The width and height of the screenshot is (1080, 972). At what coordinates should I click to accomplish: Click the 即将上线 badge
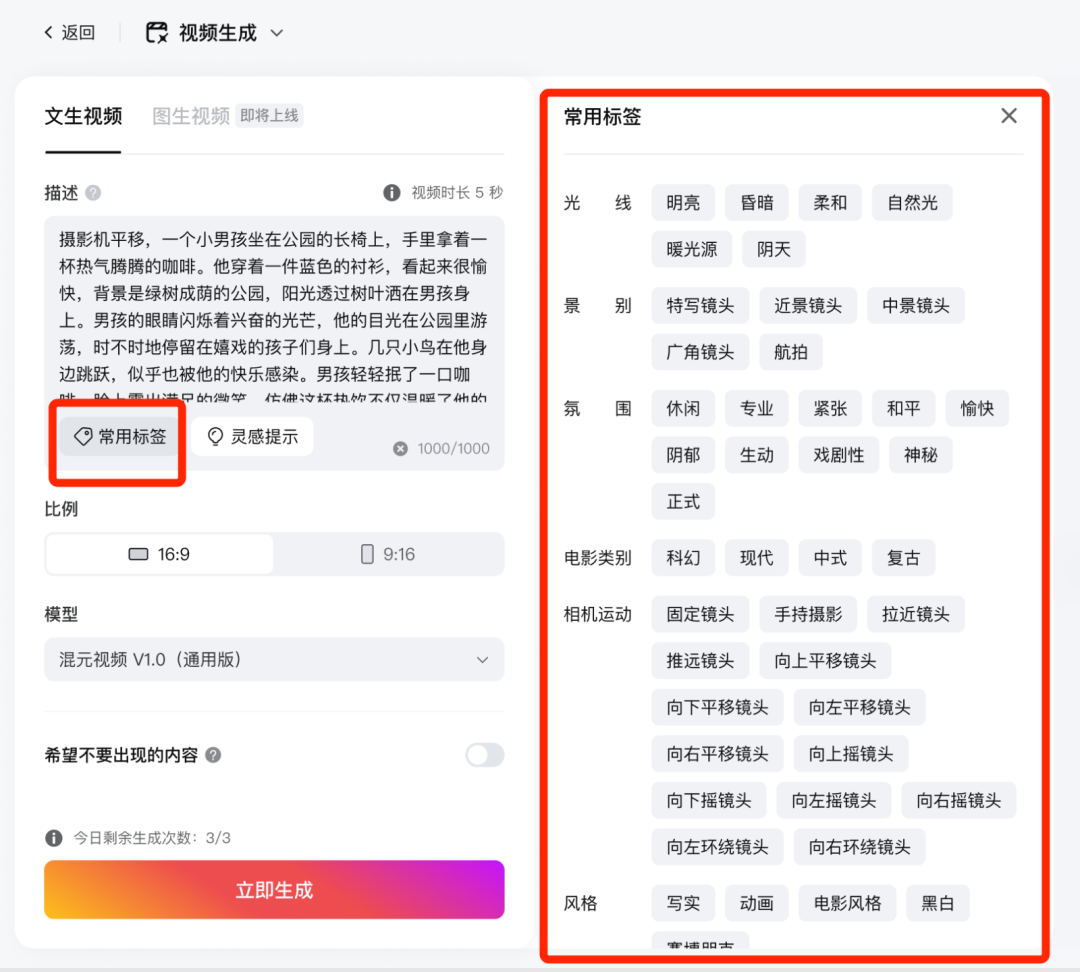pos(269,116)
